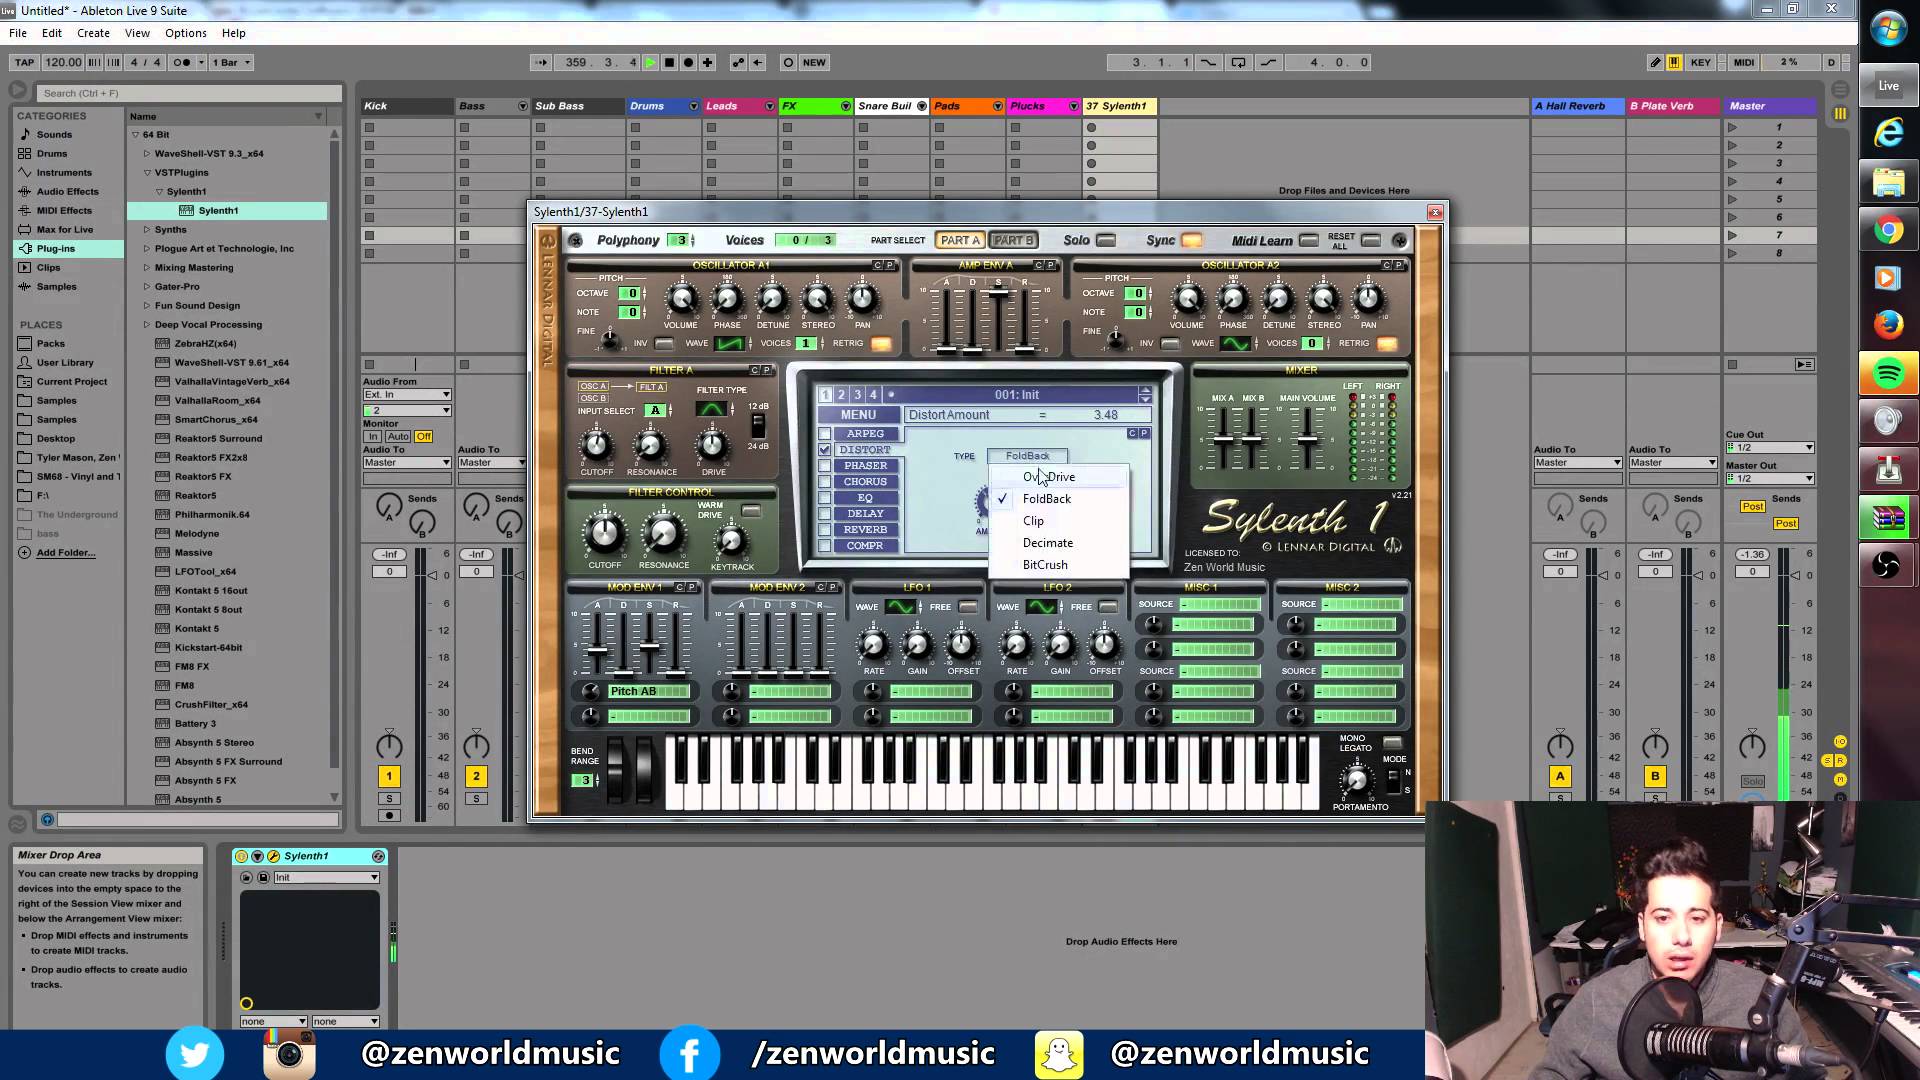Select FoldBack distortion type
The image size is (1920, 1080).
[x=1058, y=499]
